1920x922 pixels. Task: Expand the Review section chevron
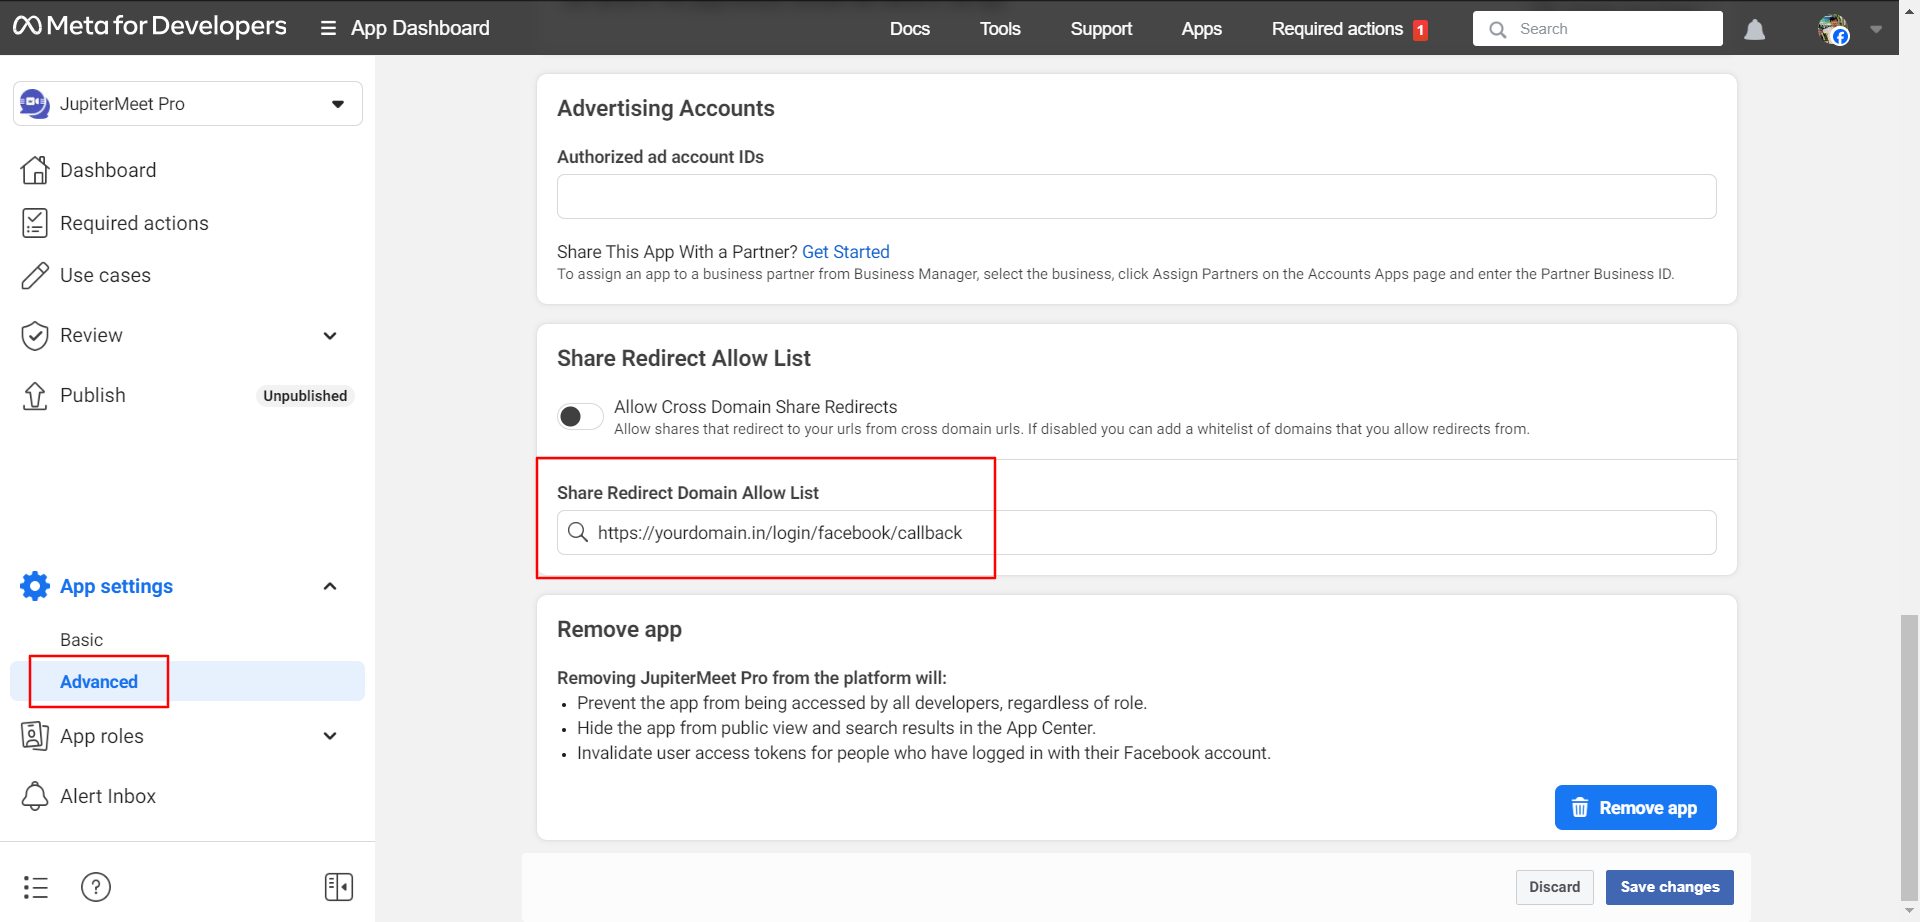pos(330,336)
